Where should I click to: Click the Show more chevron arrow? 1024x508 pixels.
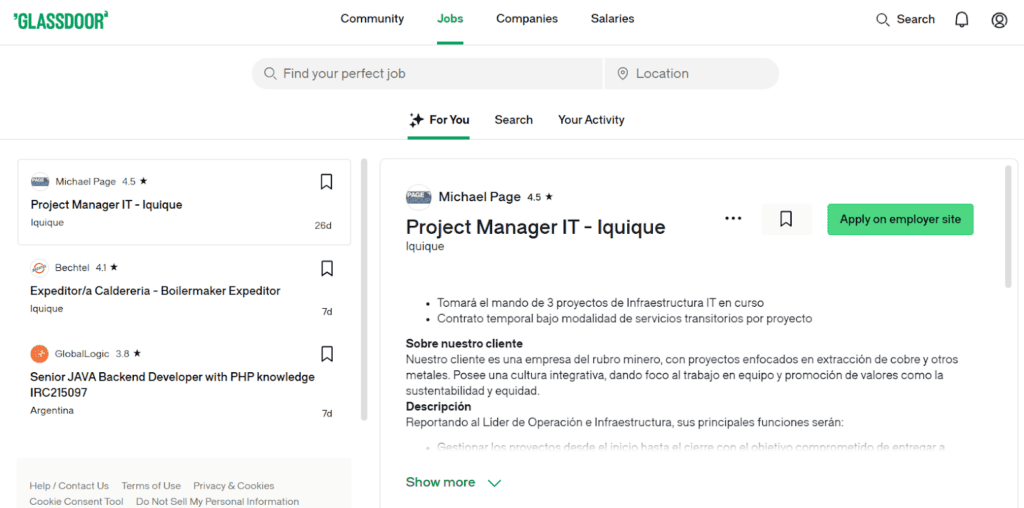(x=494, y=483)
